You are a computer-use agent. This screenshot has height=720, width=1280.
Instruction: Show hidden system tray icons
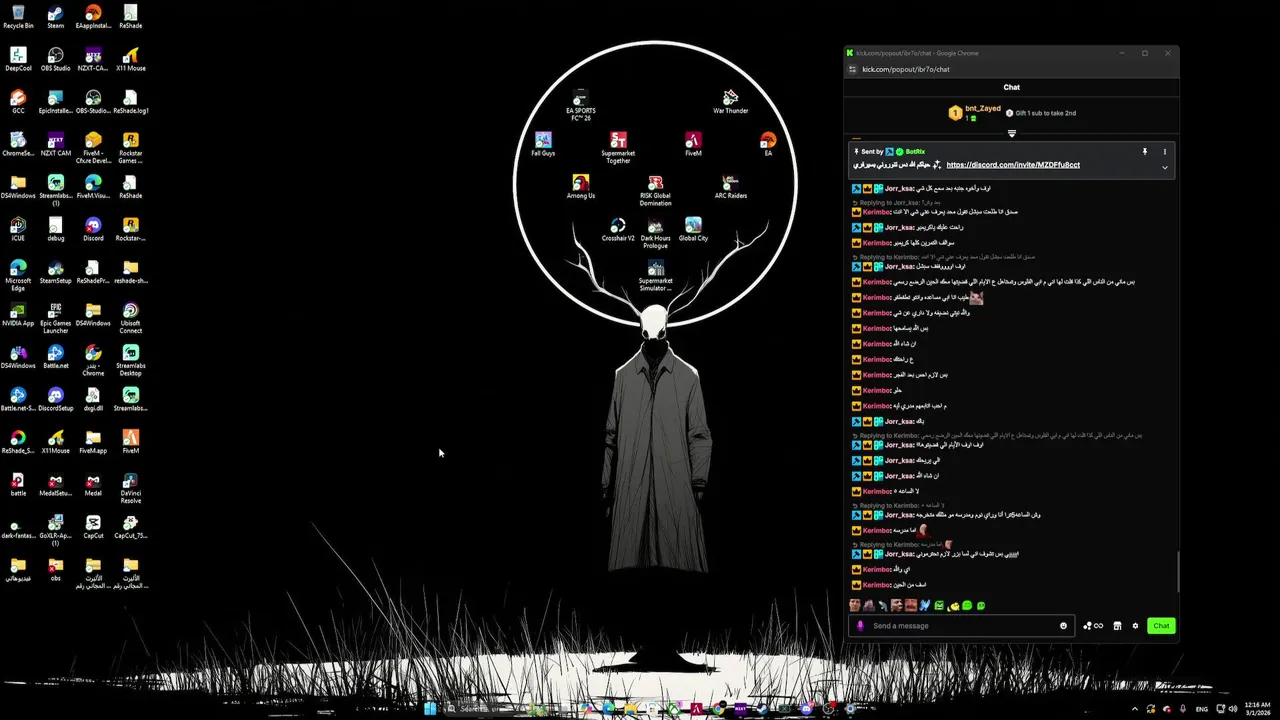pos(1134,709)
